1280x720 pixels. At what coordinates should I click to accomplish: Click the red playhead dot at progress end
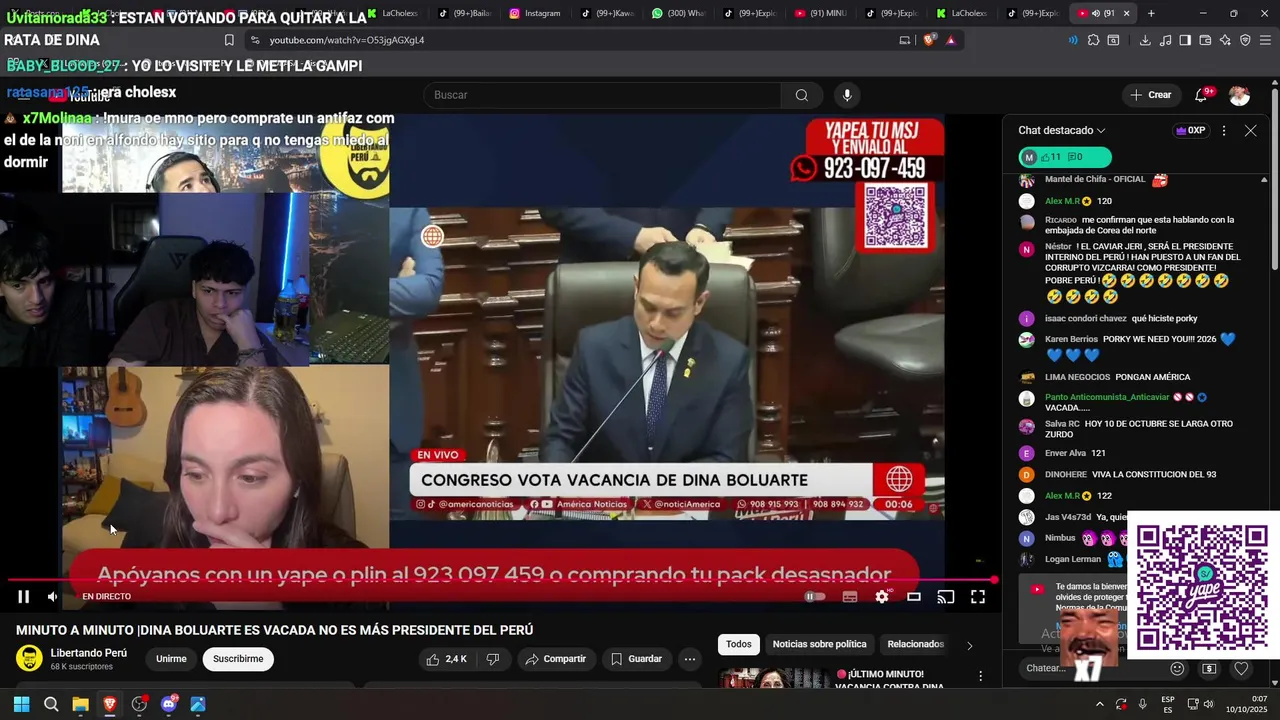(x=994, y=580)
